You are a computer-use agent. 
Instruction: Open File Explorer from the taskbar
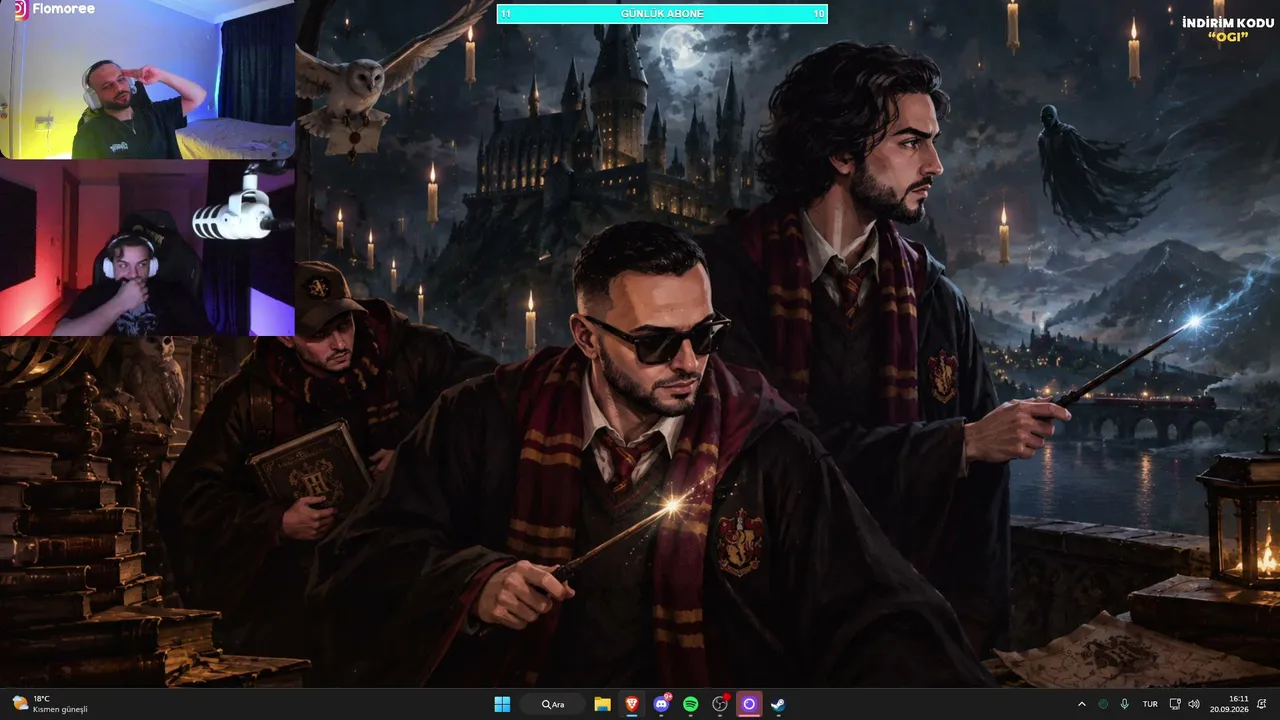602,704
